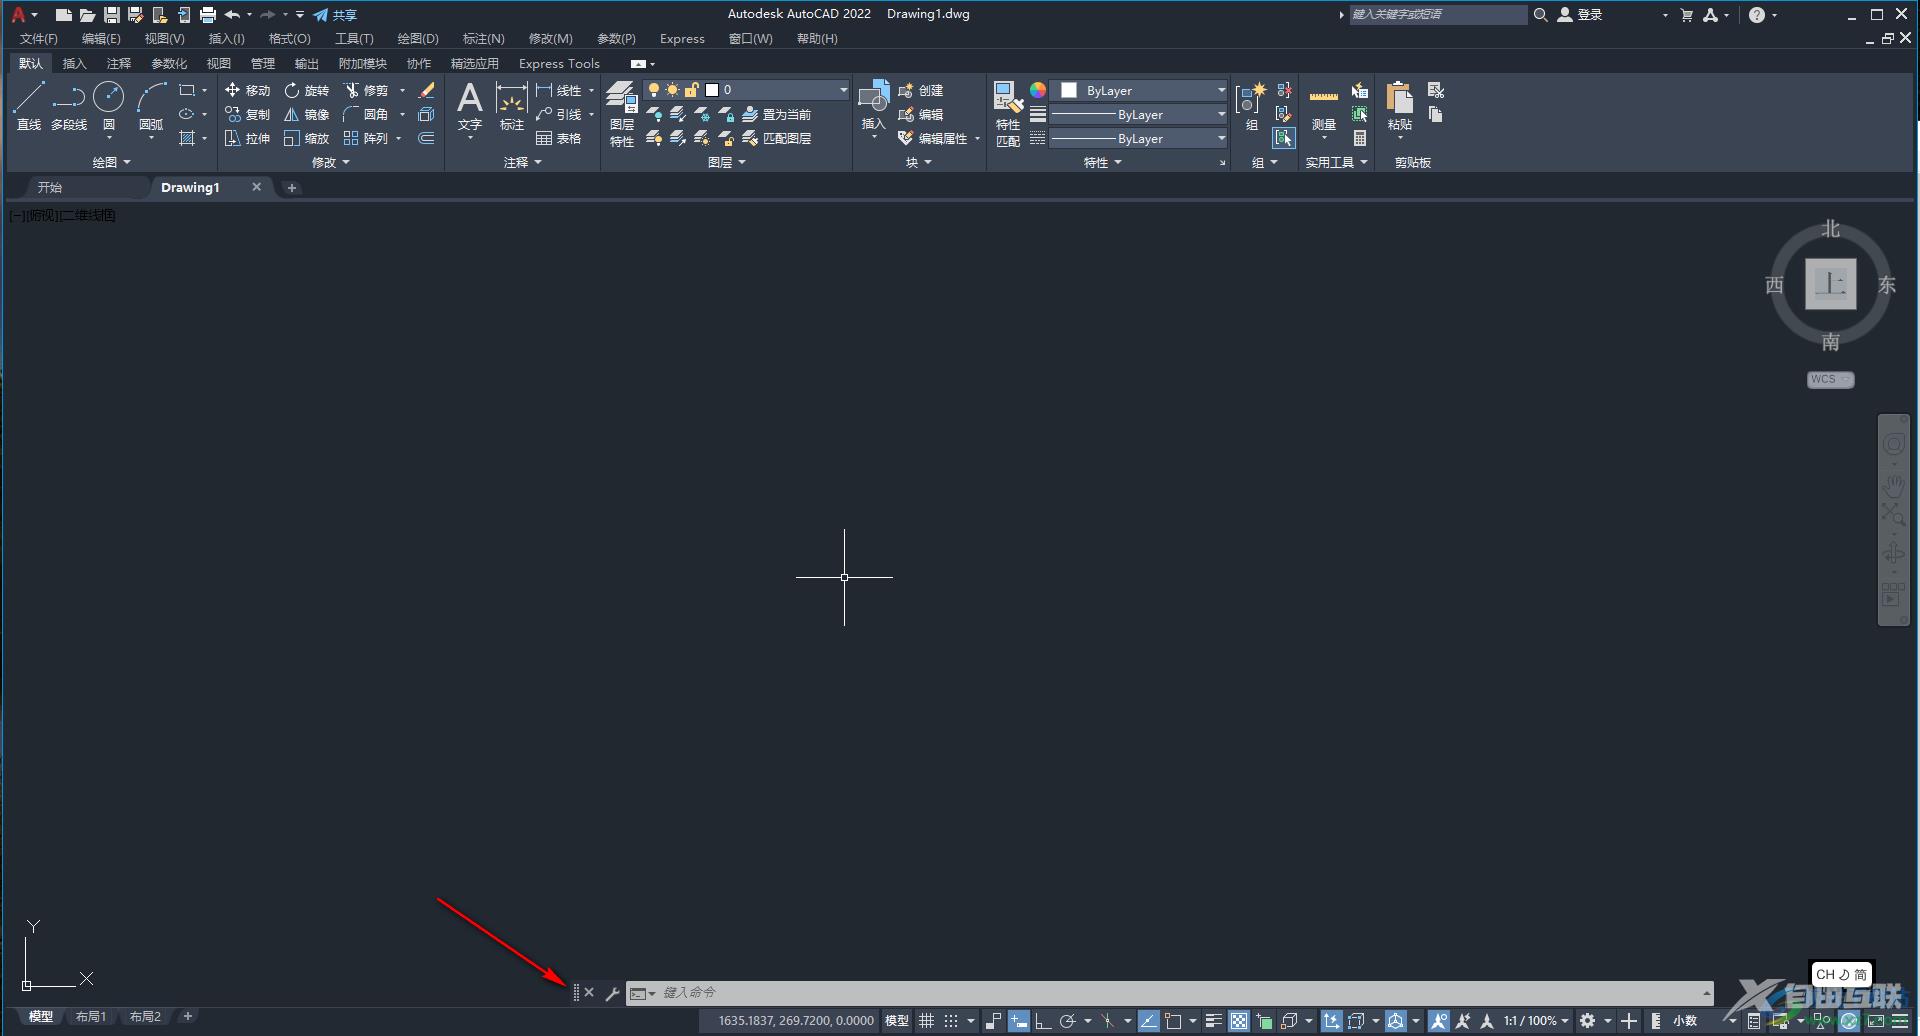
Task: Click the Offset tool icon
Action: (x=426, y=138)
